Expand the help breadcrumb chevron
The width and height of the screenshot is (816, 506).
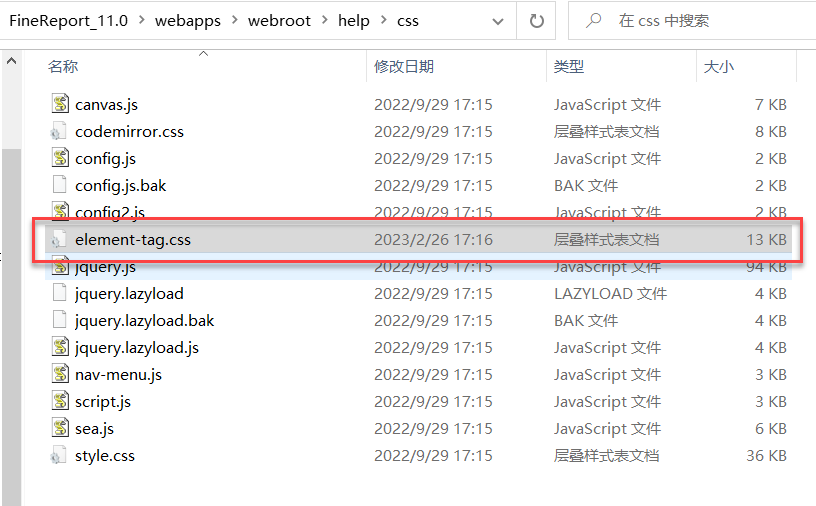point(384,21)
